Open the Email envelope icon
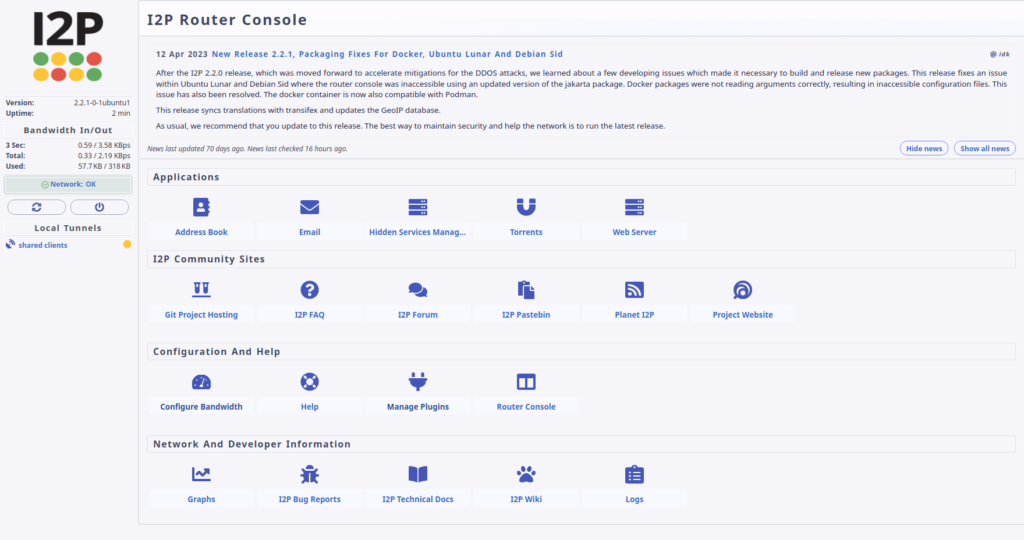1024x540 pixels. point(310,207)
